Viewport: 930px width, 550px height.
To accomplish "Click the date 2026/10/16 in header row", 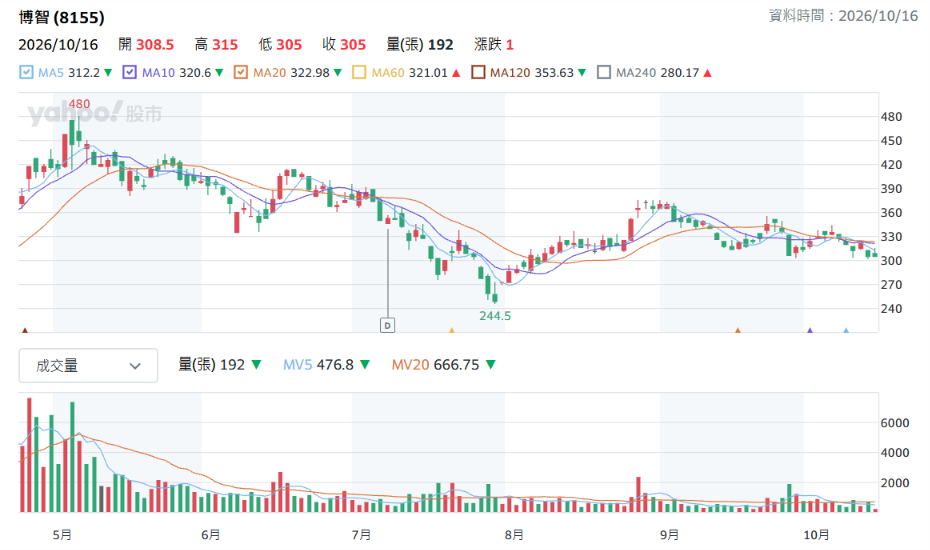I will pyautogui.click(x=58, y=44).
